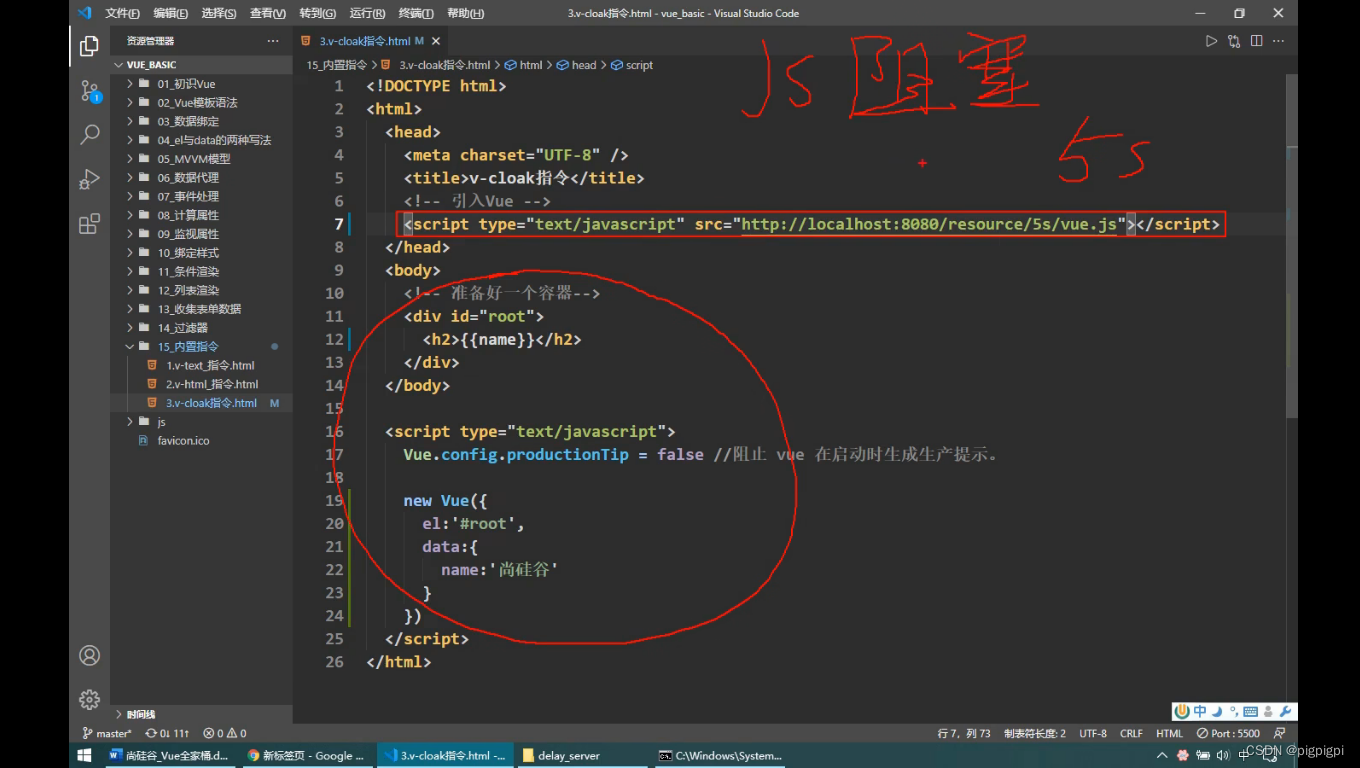
Task: Open the 查看 menu
Action: tap(268, 13)
